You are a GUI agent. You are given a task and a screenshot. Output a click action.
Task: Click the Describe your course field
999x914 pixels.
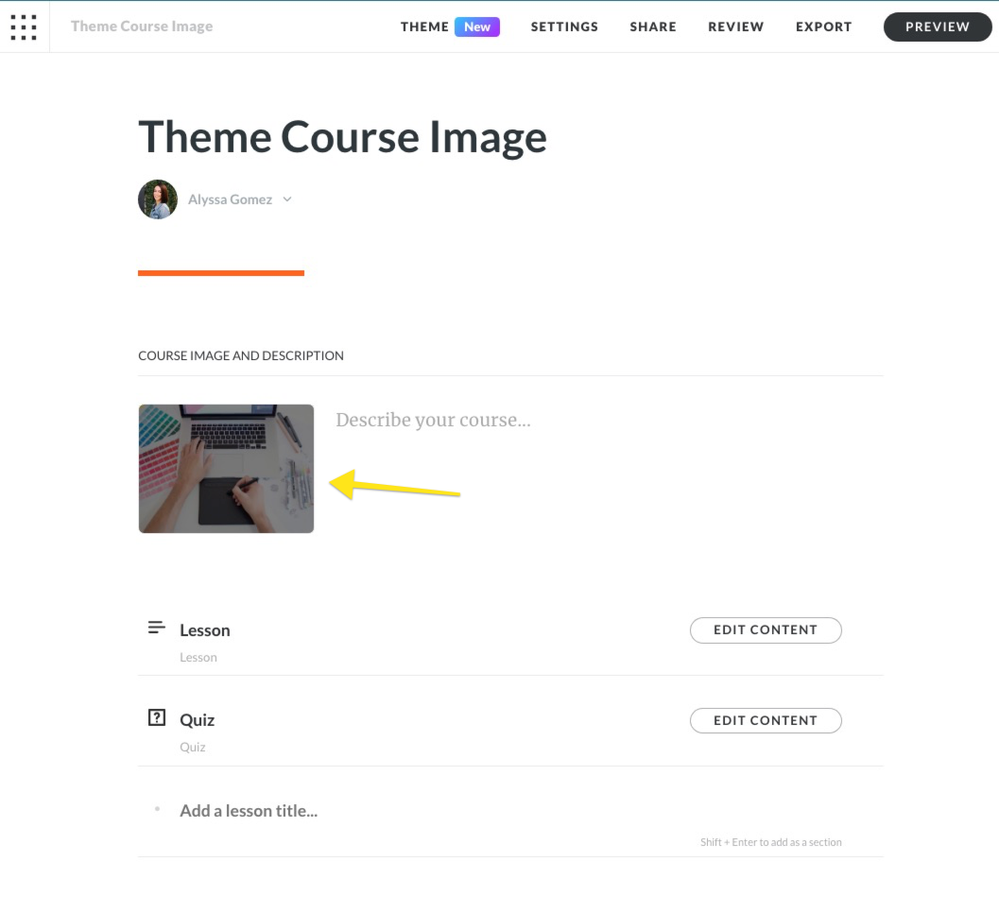[x=433, y=420]
